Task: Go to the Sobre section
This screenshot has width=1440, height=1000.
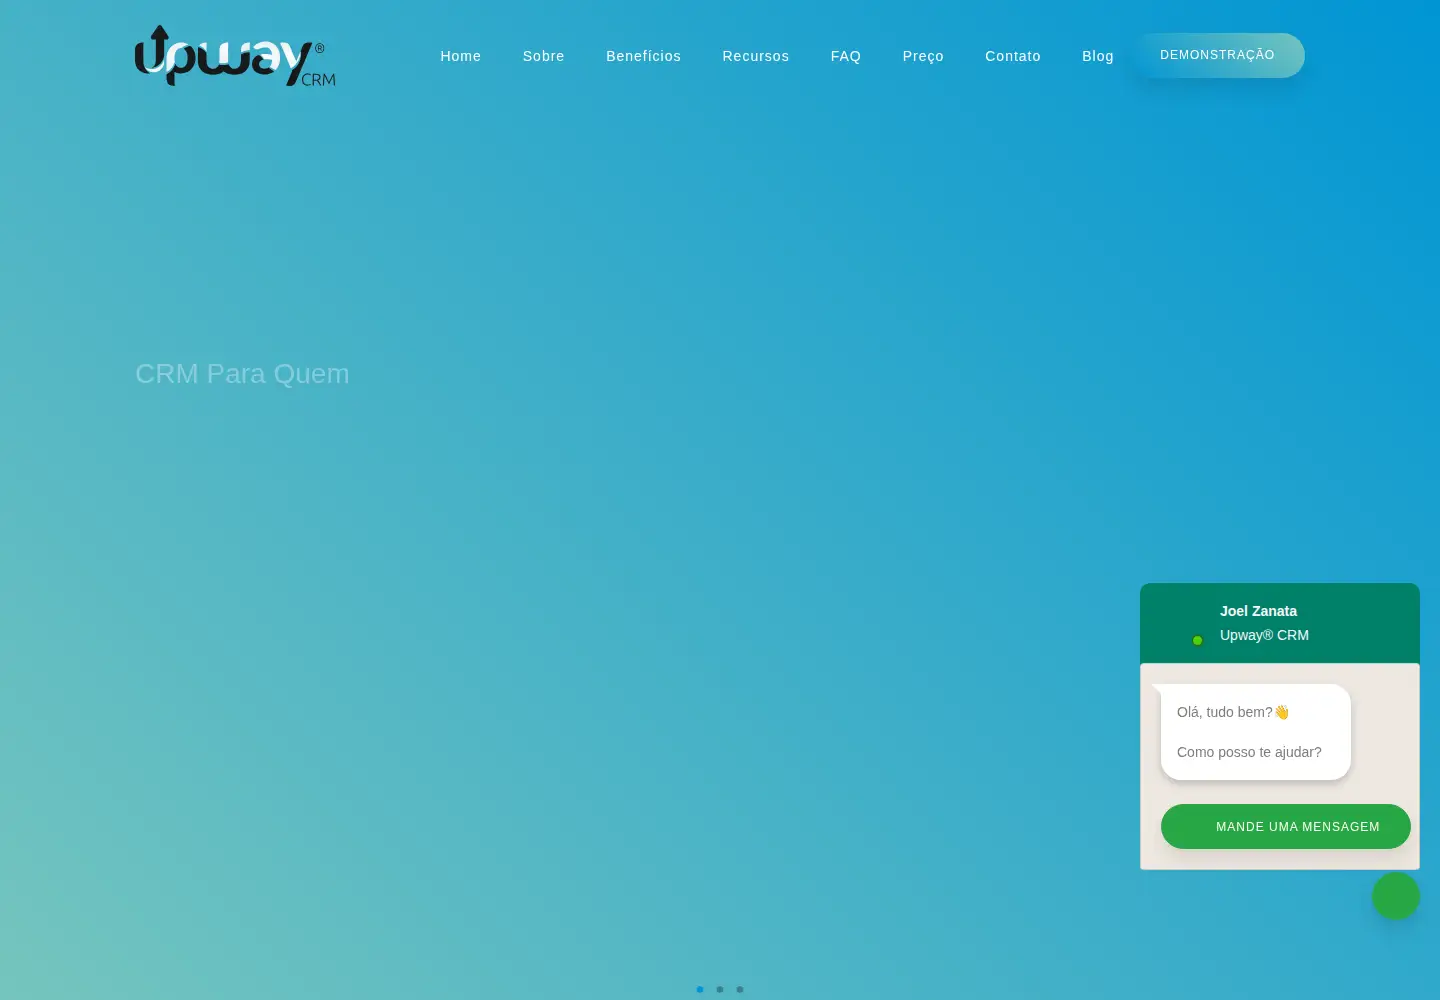Action: click(x=544, y=56)
